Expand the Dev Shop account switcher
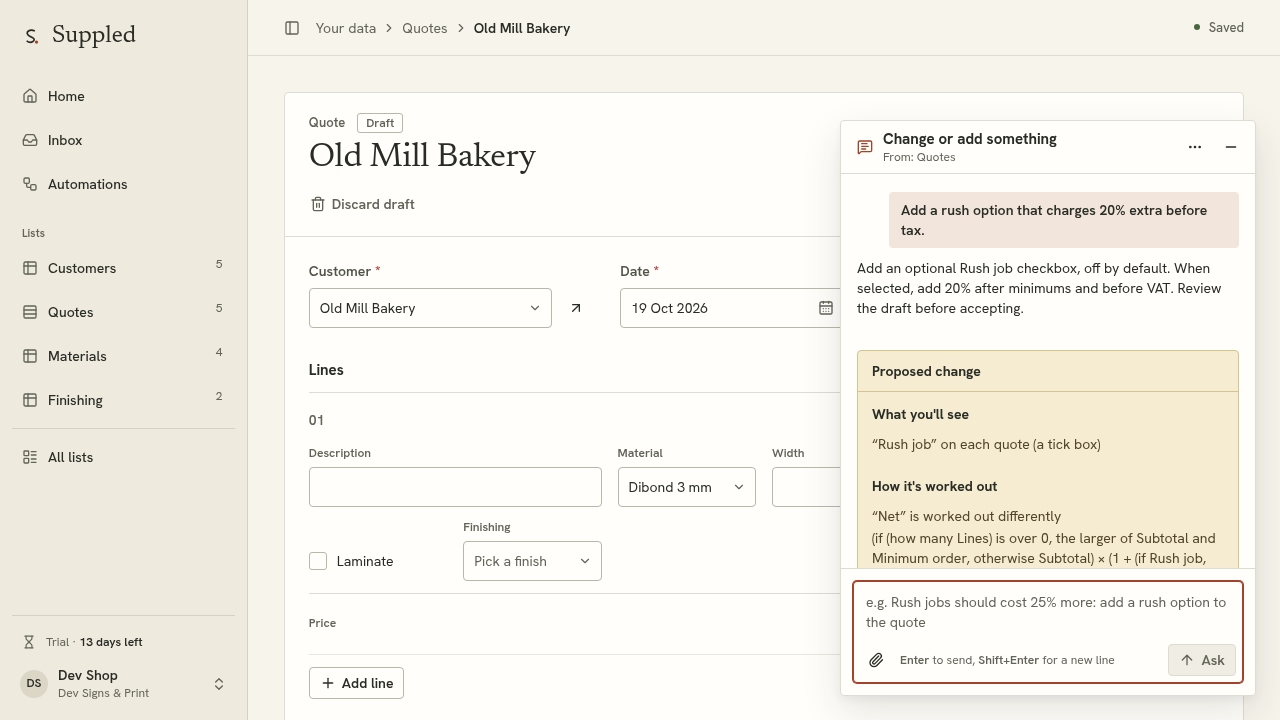 tap(124, 684)
